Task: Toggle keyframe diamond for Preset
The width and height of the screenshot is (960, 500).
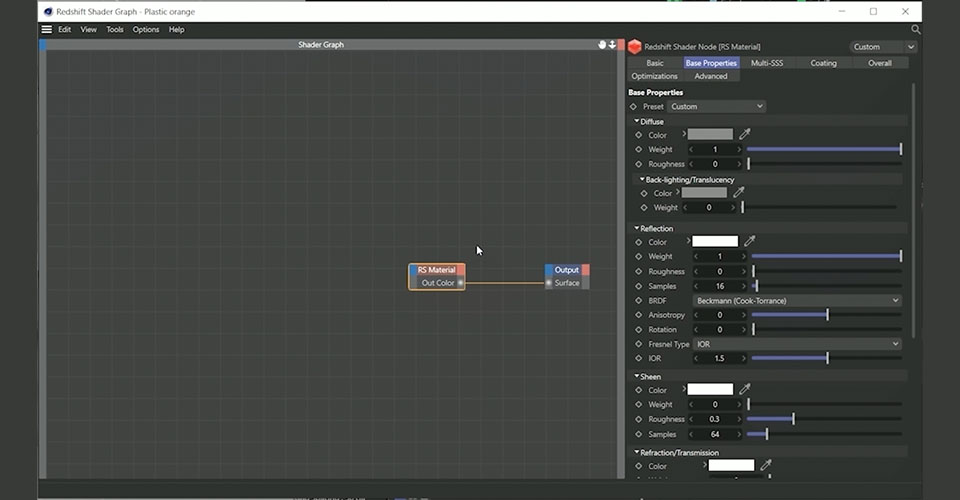Action: tap(633, 106)
